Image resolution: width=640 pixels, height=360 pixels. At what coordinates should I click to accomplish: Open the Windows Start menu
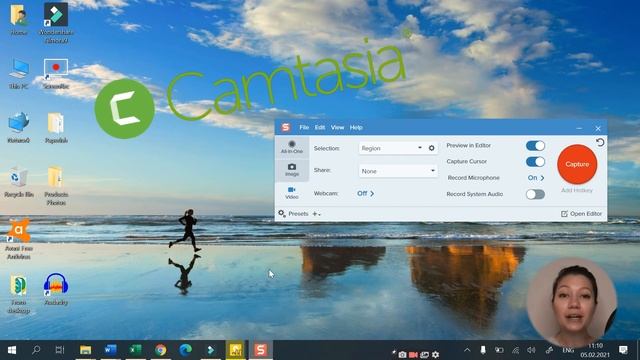click(x=12, y=350)
